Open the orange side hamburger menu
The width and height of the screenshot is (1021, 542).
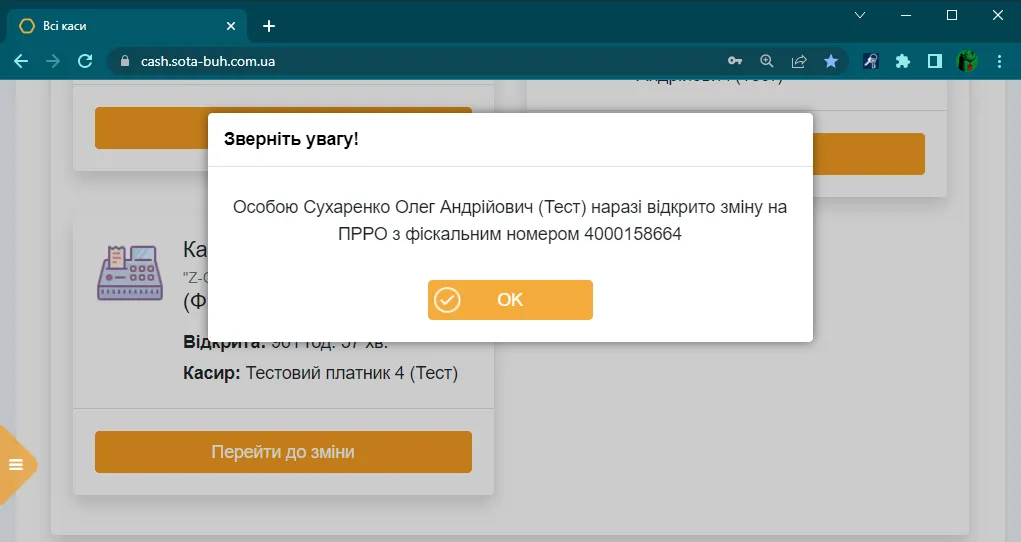[16, 464]
